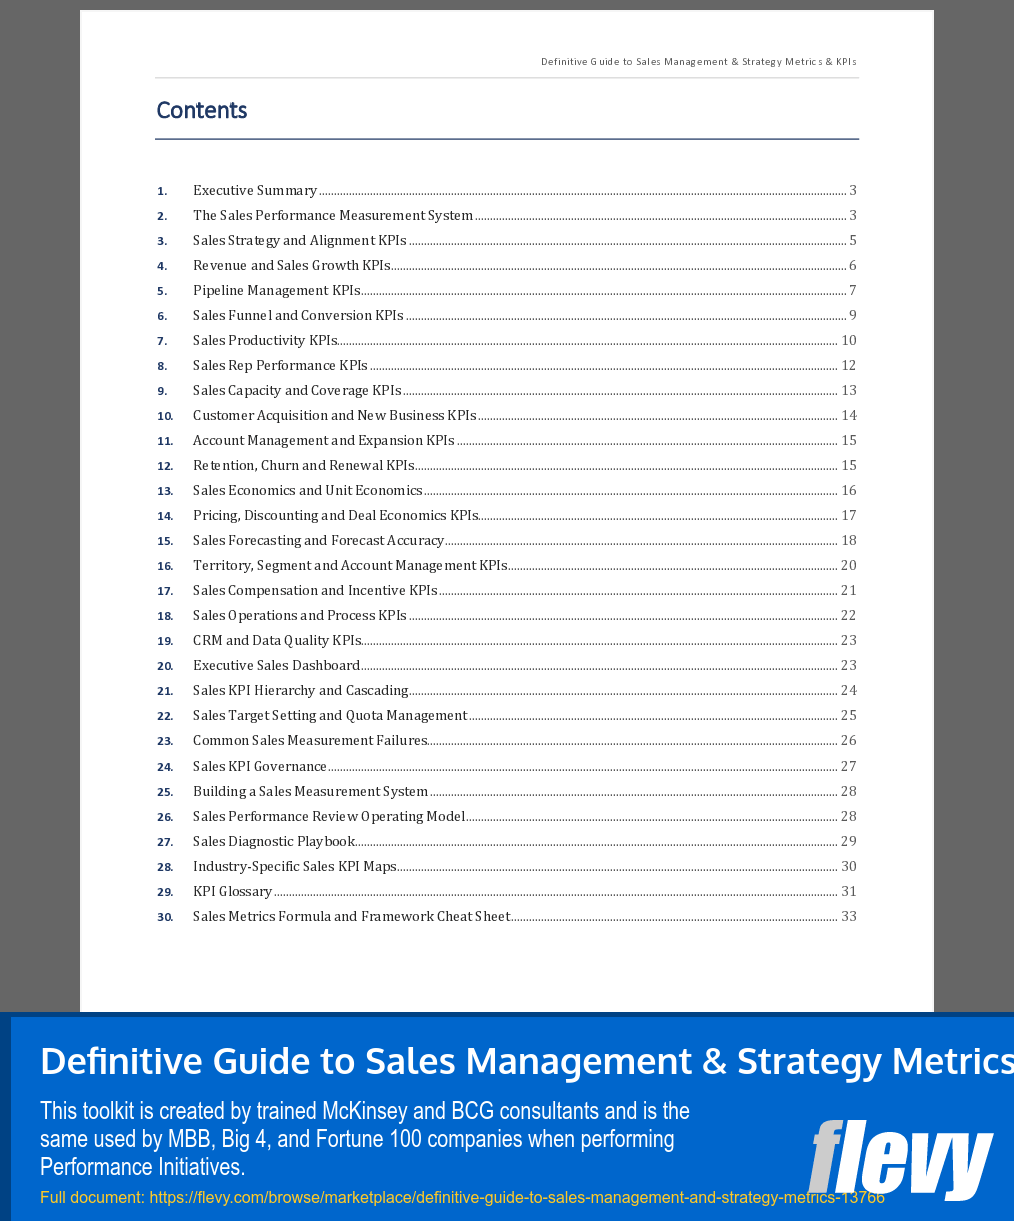Click page number 31 beside KPI Glossary
The height and width of the screenshot is (1221, 1014).
(849, 891)
